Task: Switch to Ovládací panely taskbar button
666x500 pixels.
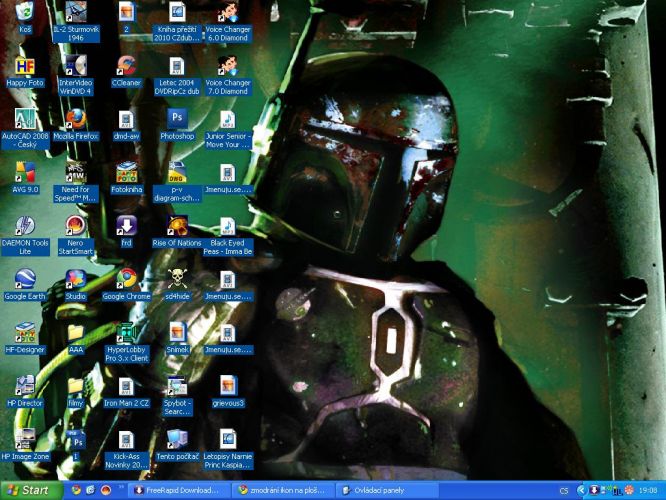Action: pos(388,490)
